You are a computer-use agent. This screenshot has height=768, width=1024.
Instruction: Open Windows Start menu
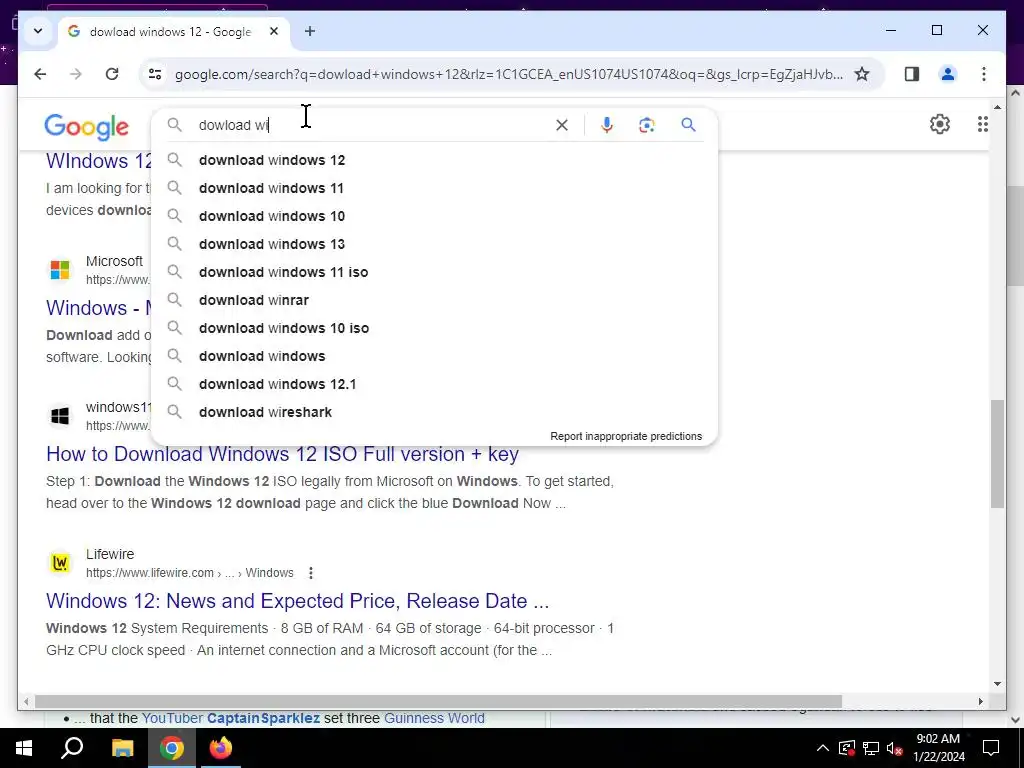24,748
